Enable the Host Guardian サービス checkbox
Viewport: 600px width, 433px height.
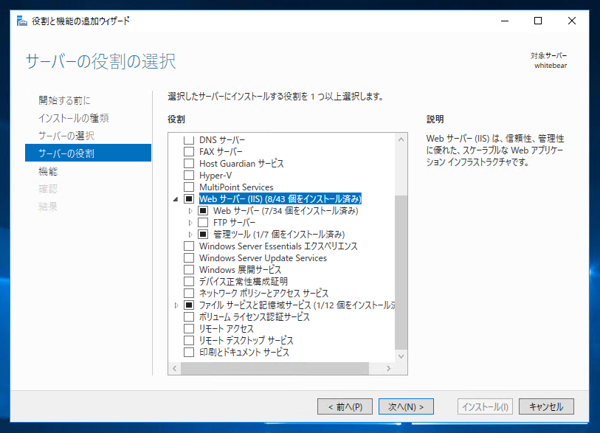[x=189, y=163]
